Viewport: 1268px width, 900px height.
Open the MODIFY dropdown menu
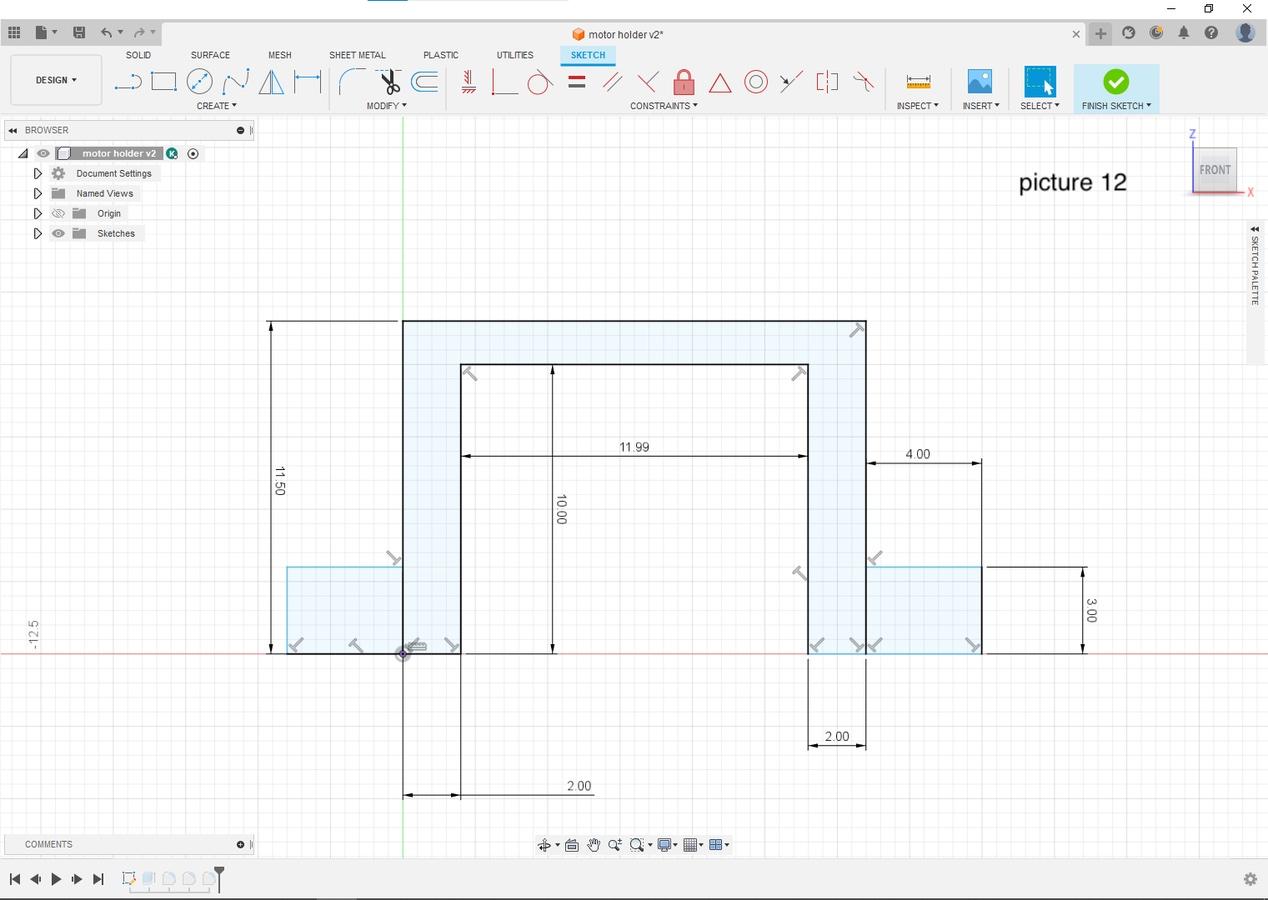coord(386,105)
